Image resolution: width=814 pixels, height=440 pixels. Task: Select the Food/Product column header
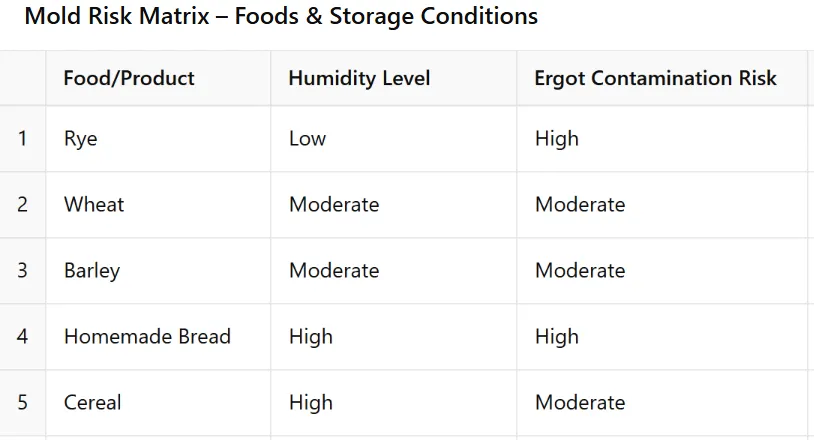[x=129, y=78]
